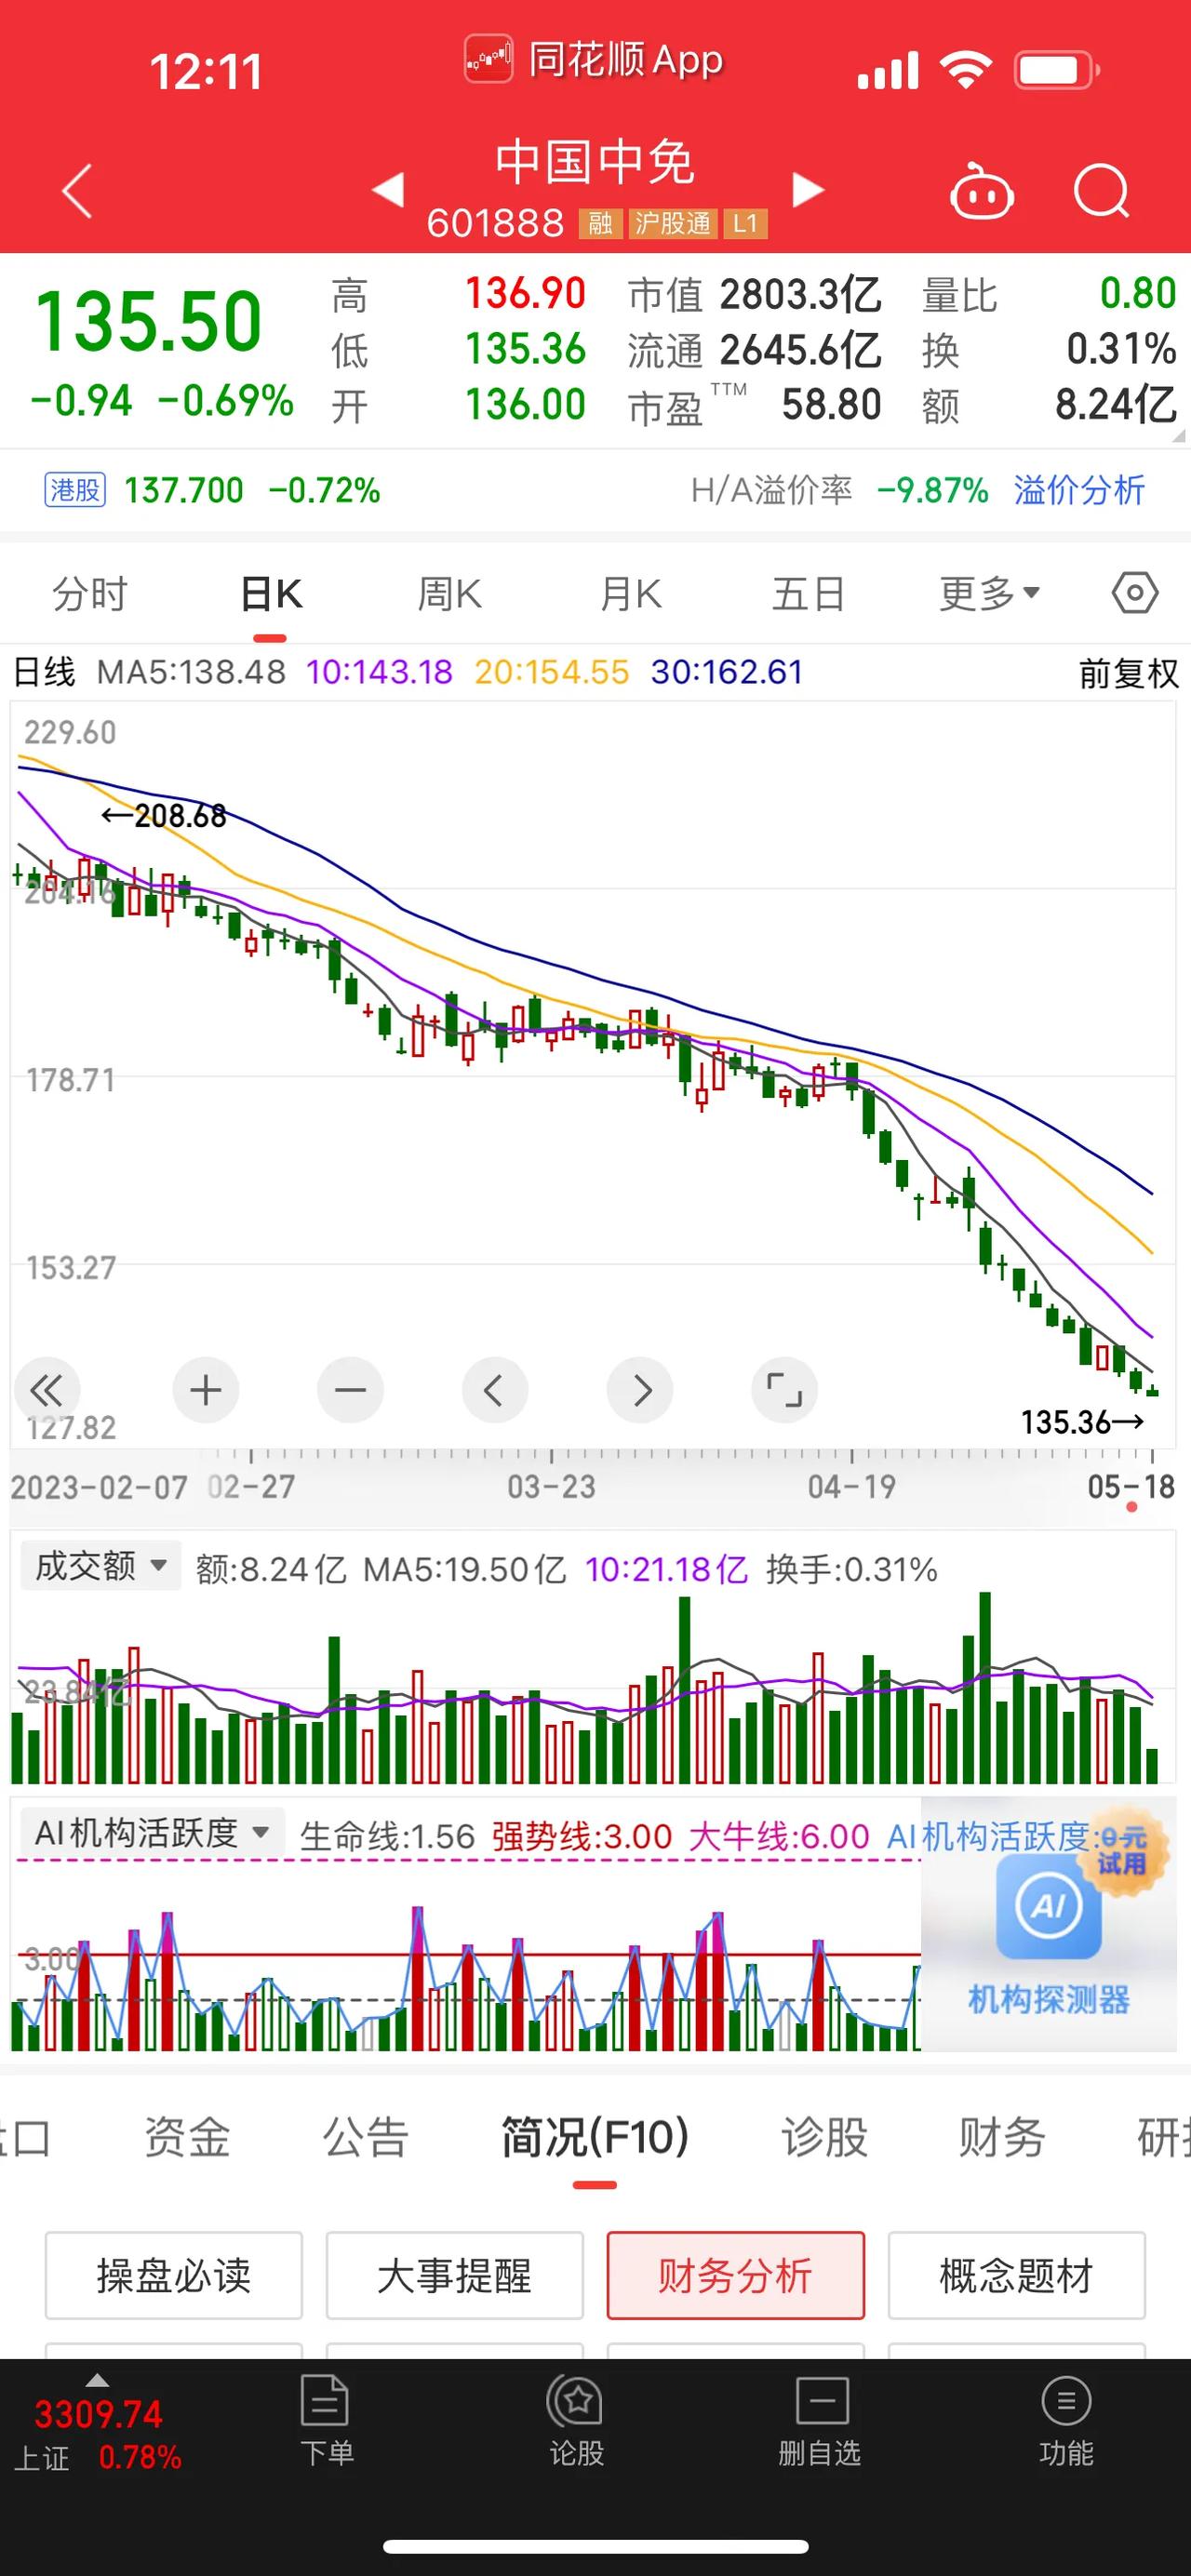Tap the 港股 Hong Kong stock badge
This screenshot has width=1191, height=2576.
tap(75, 490)
